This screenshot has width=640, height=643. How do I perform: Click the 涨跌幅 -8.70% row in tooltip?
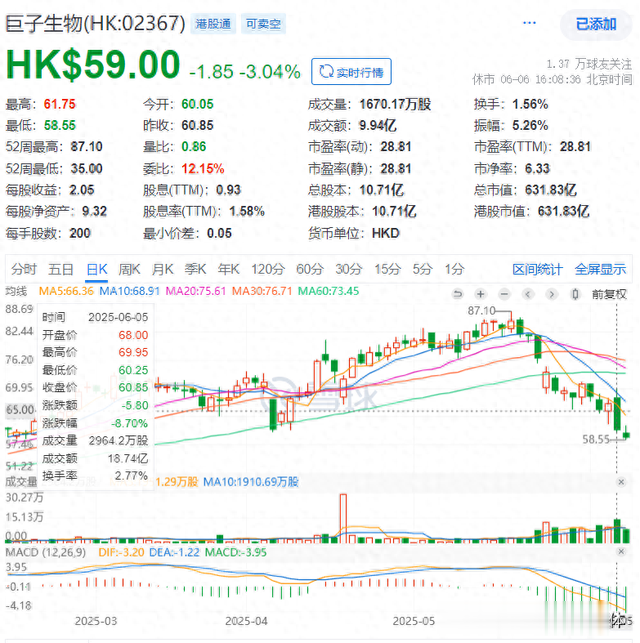point(95,423)
